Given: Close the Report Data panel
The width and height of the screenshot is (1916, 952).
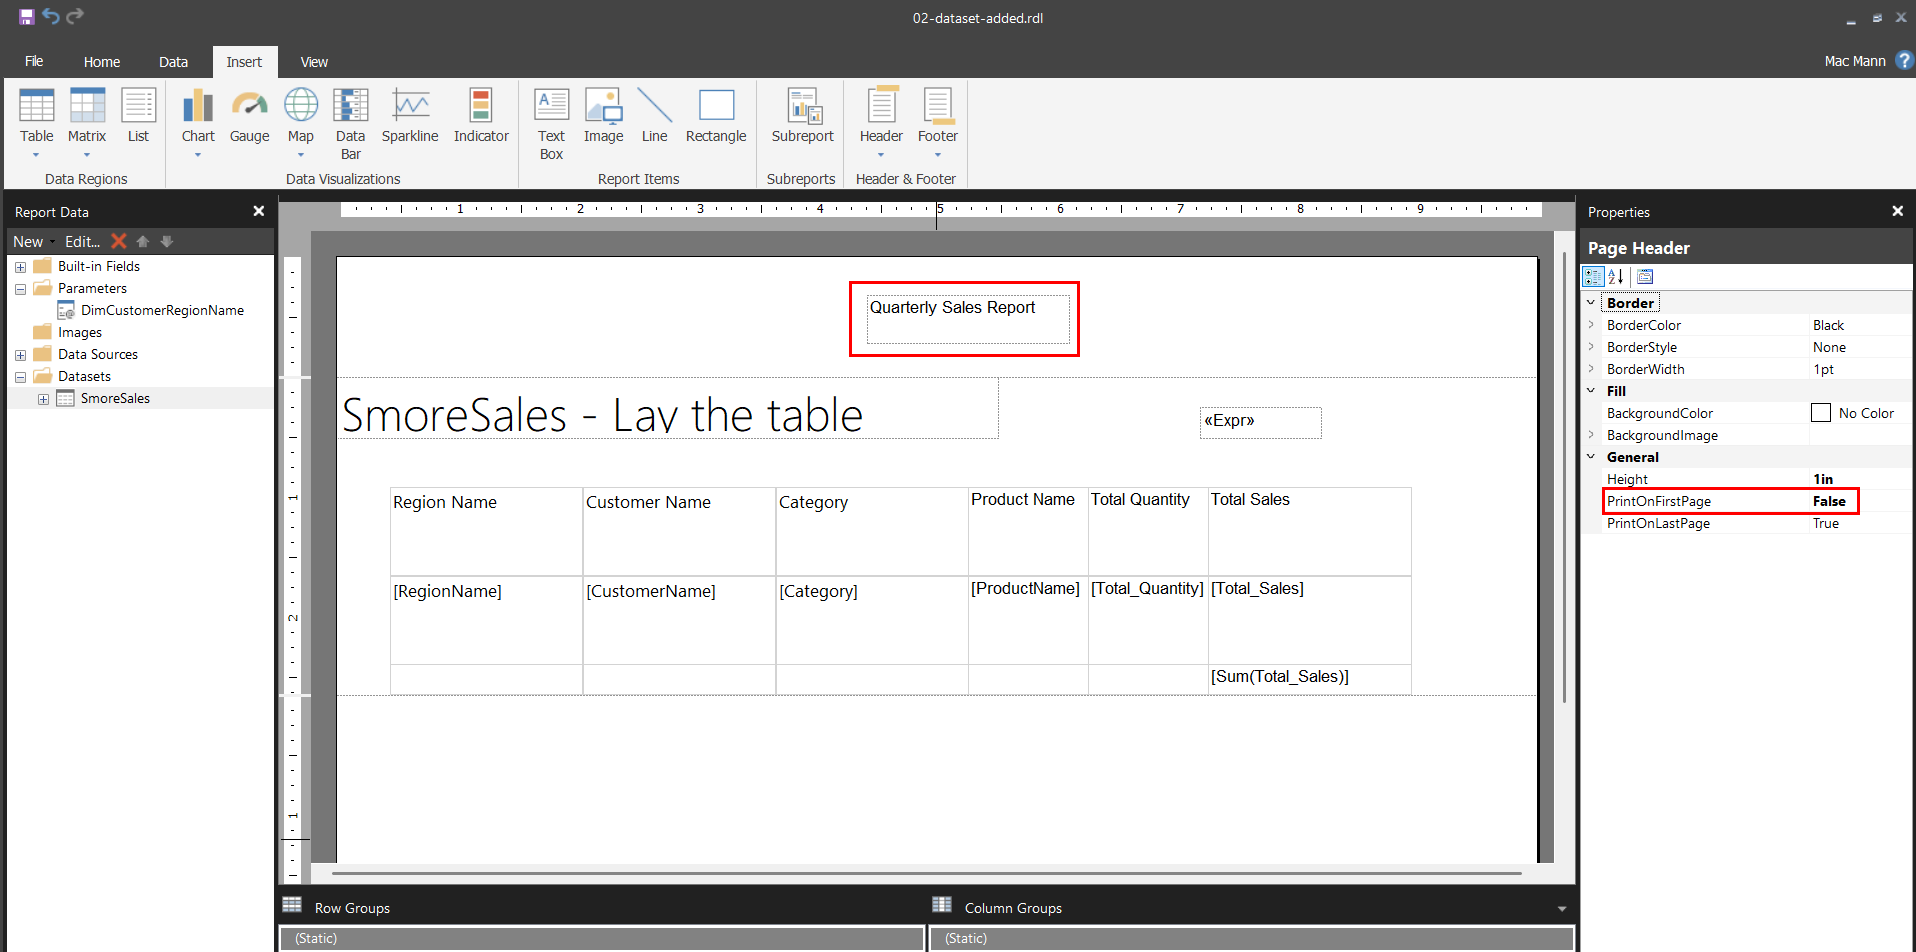Looking at the screenshot, I should click(259, 211).
